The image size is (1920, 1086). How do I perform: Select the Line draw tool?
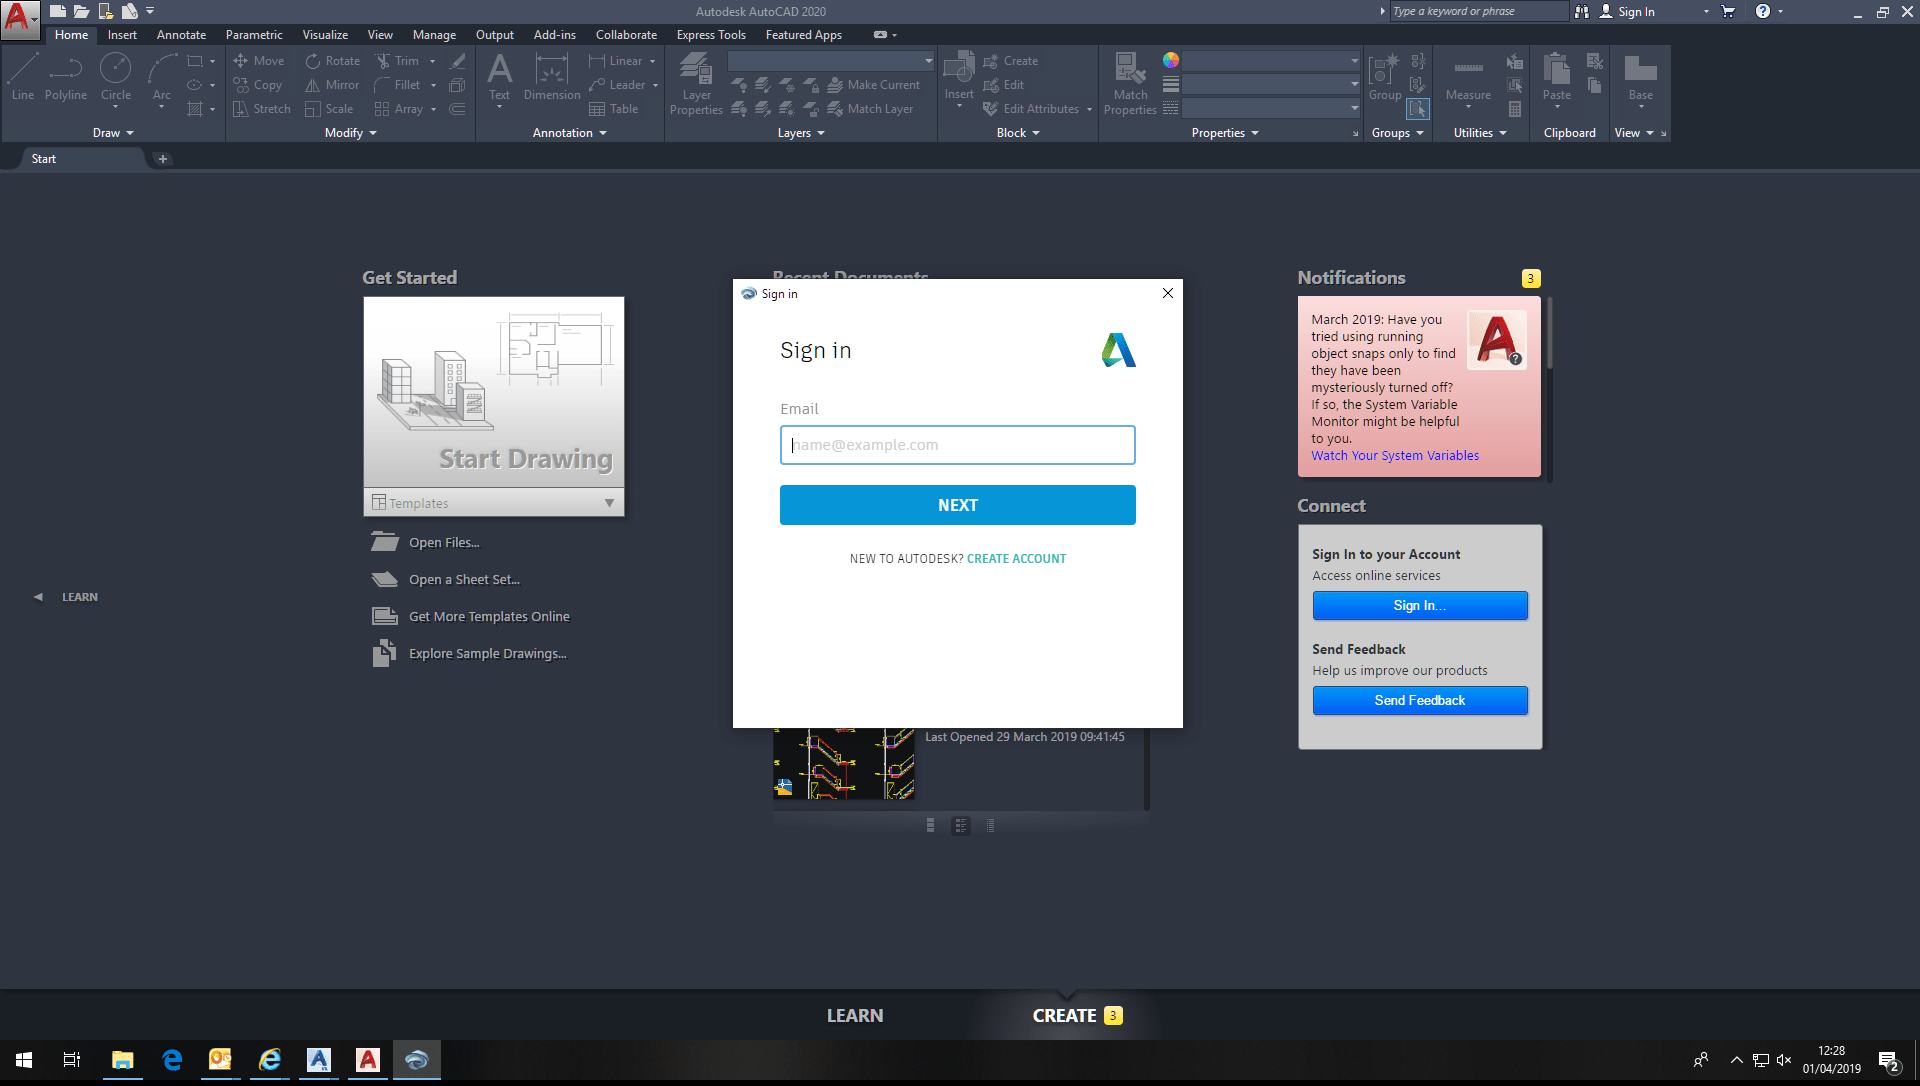(22, 72)
